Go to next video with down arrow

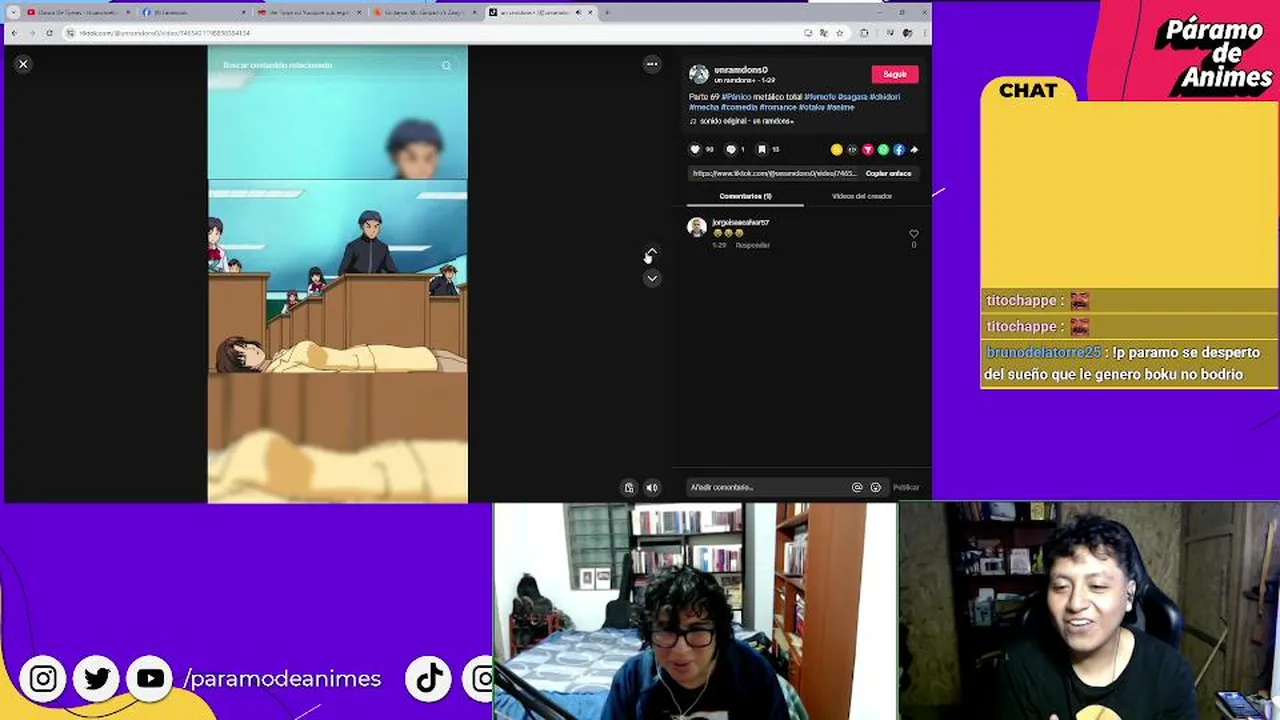(652, 278)
